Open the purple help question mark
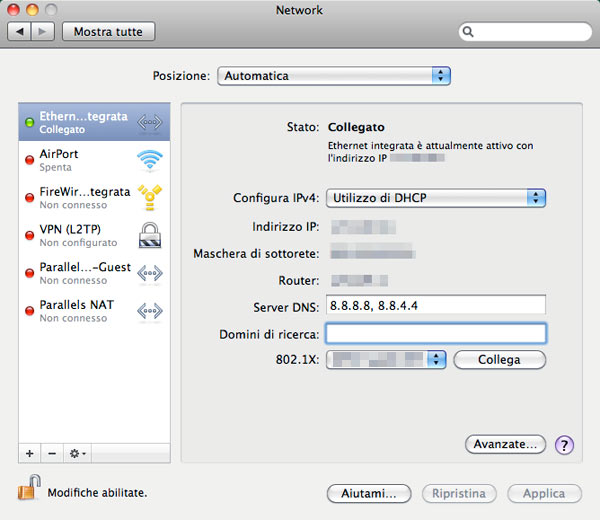The height and width of the screenshot is (520, 600). (563, 445)
